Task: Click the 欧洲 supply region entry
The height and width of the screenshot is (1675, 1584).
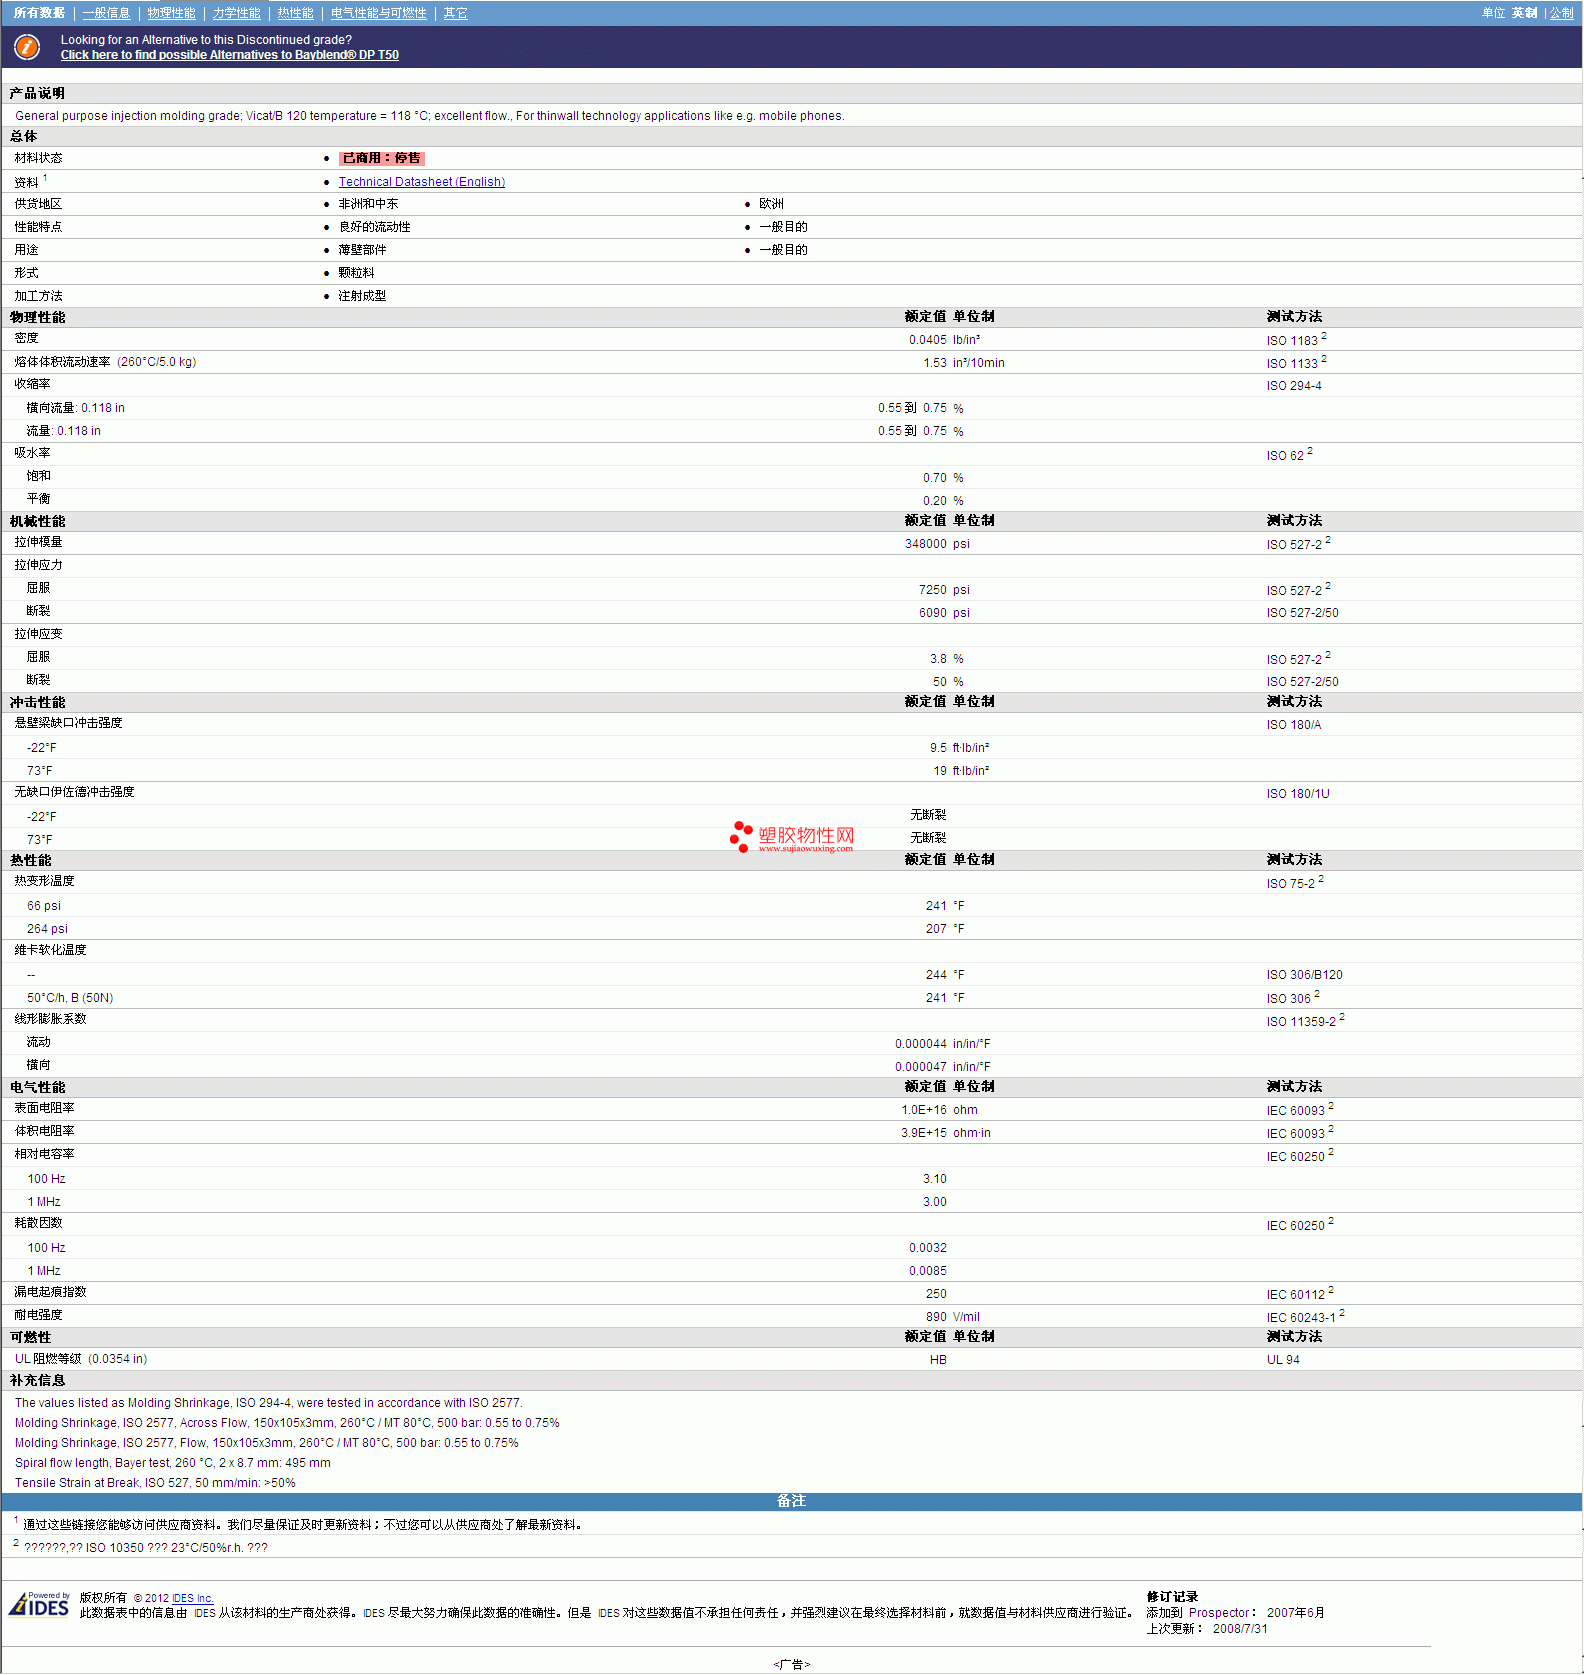Action: [x=771, y=204]
